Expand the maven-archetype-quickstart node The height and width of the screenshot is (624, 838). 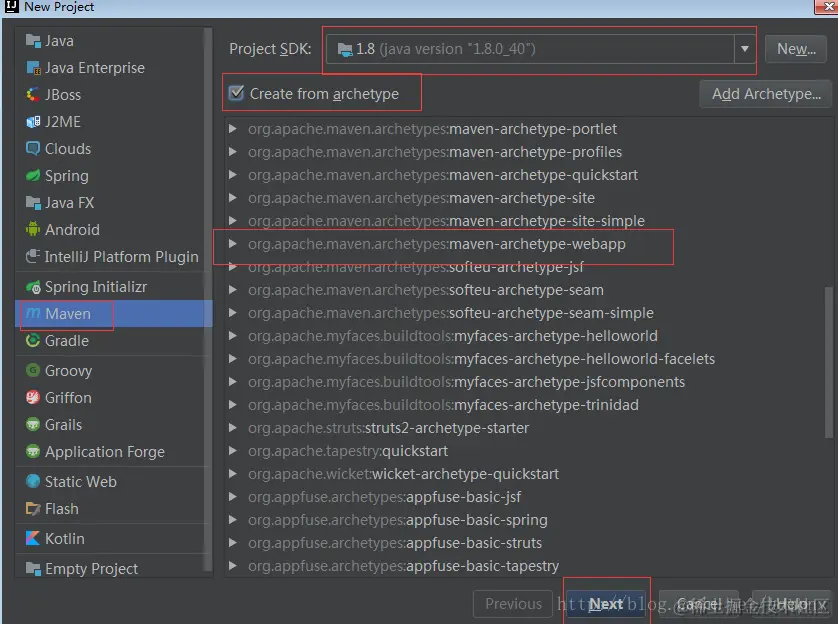click(232, 175)
